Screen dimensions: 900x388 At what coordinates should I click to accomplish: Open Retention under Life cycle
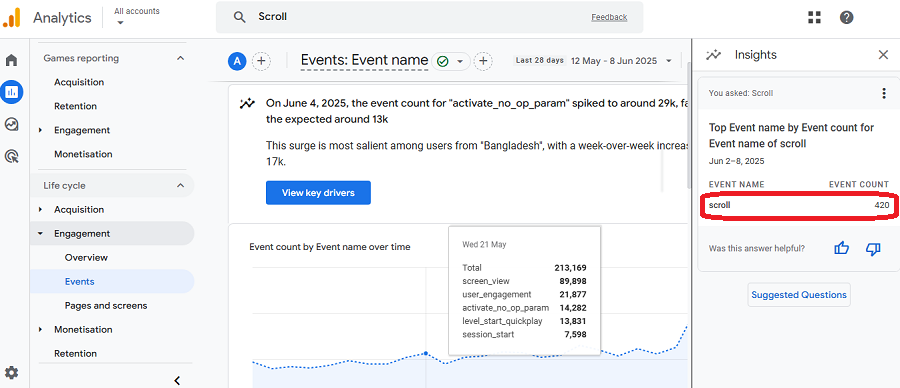pyautogui.click(x=75, y=354)
